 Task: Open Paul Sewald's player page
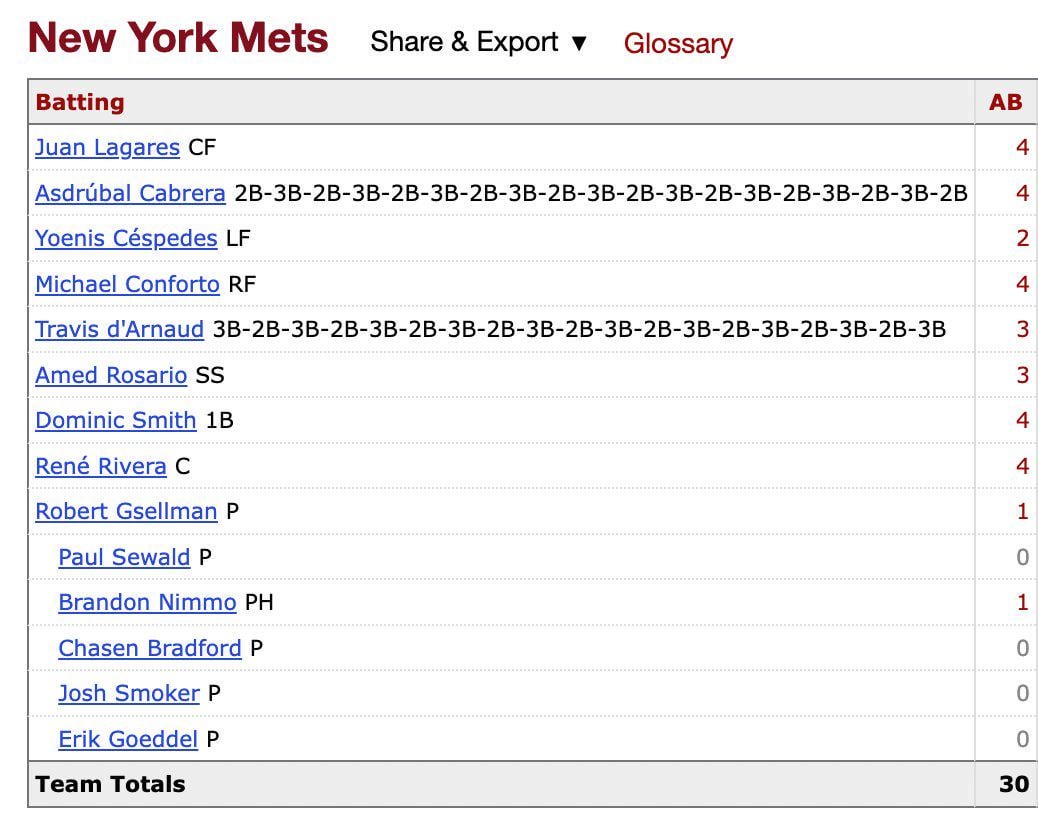pyautogui.click(x=123, y=557)
